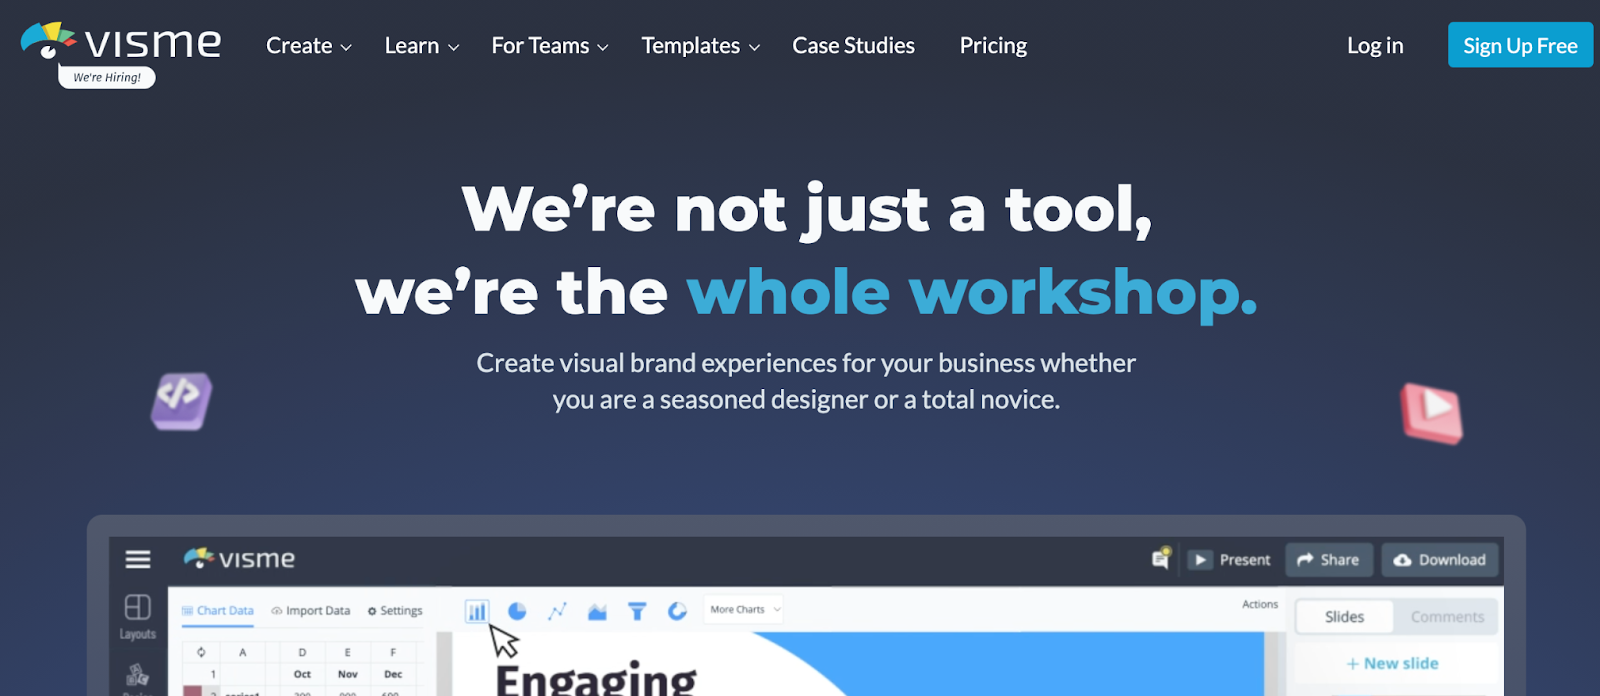Open Case Studies page
The width and height of the screenshot is (1600, 696).
pyautogui.click(x=853, y=46)
